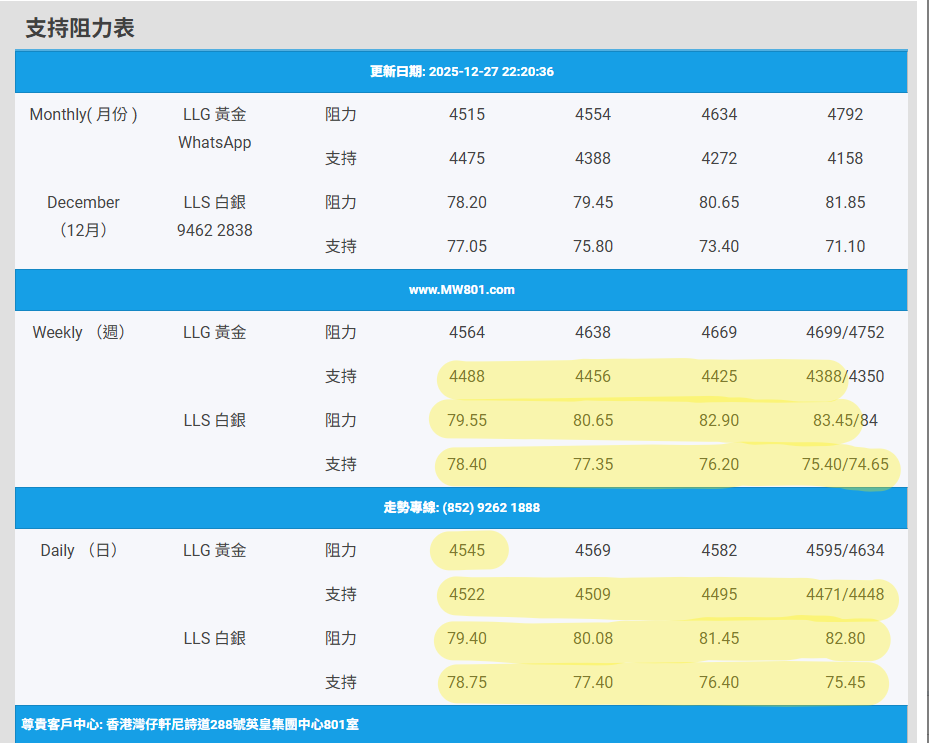Image resolution: width=929 pixels, height=743 pixels.
Task: Select weekly silver support 75.40/74.65 cell
Action: (x=845, y=464)
